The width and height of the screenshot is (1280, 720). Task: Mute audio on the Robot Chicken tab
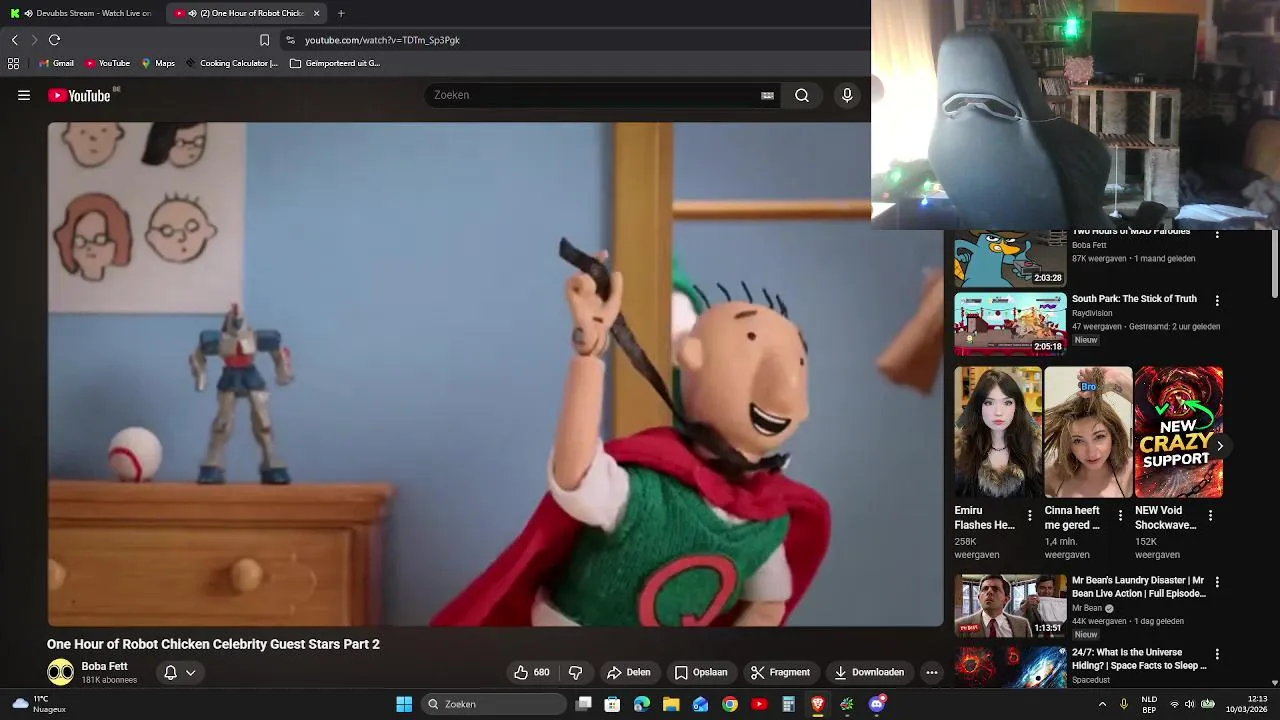click(192, 13)
